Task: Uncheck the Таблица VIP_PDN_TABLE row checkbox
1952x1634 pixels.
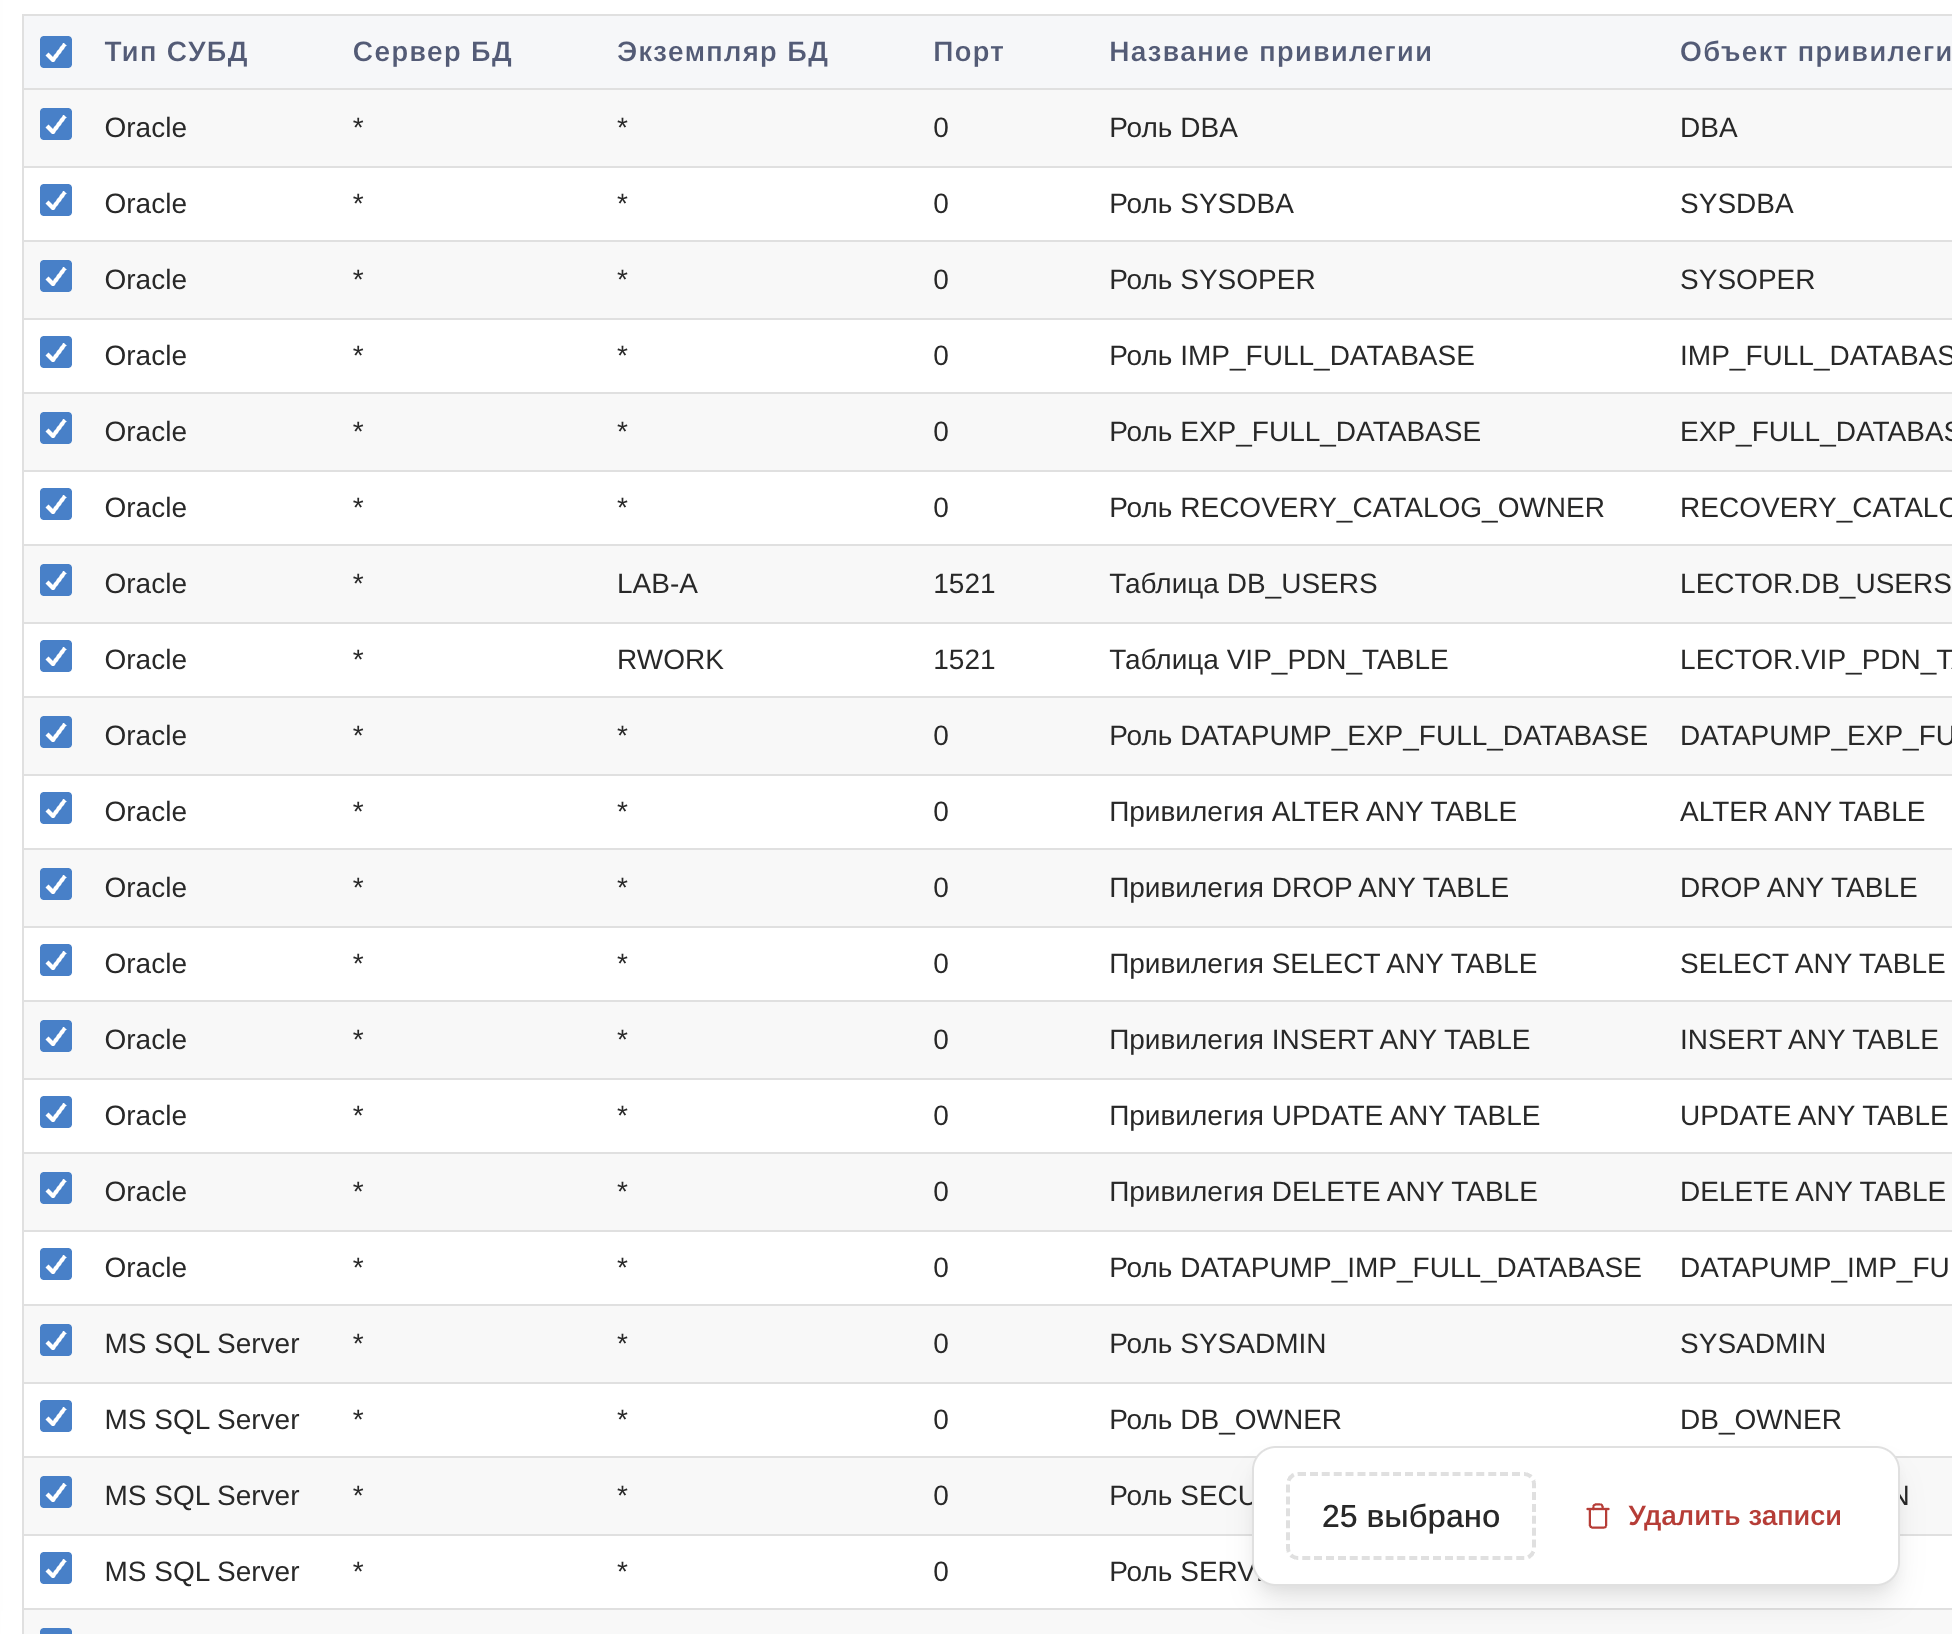Action: (x=56, y=657)
